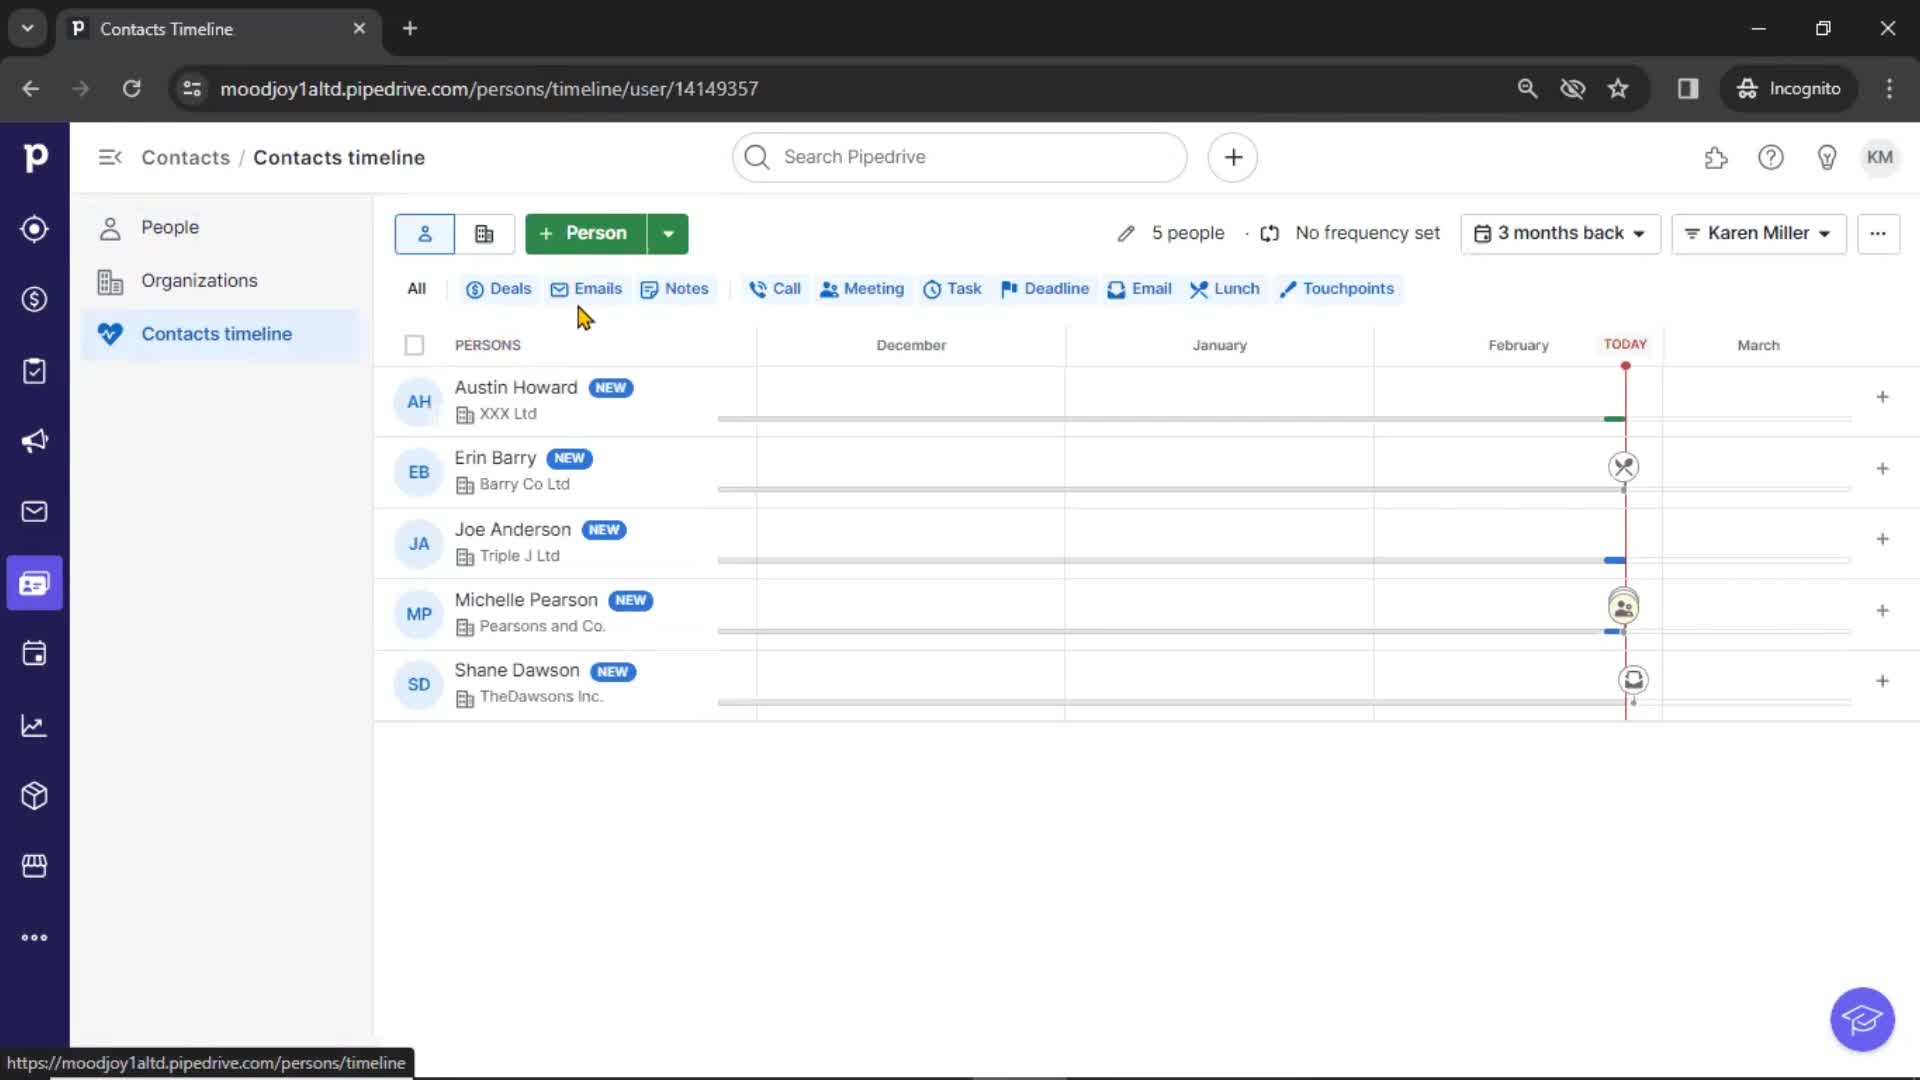Switch to the persons view toggle

tap(424, 233)
